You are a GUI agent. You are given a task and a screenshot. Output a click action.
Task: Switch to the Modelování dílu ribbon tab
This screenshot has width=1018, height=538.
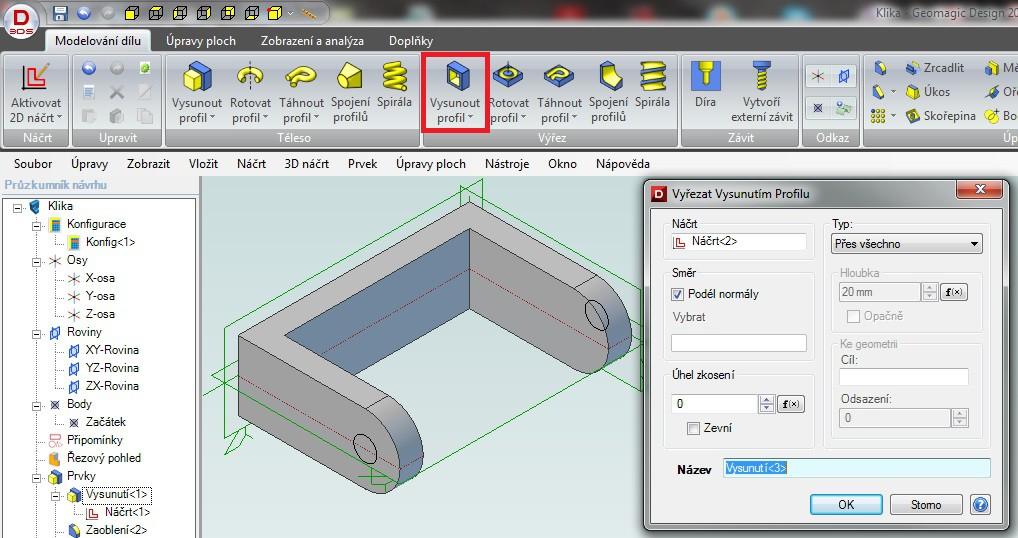tap(97, 40)
